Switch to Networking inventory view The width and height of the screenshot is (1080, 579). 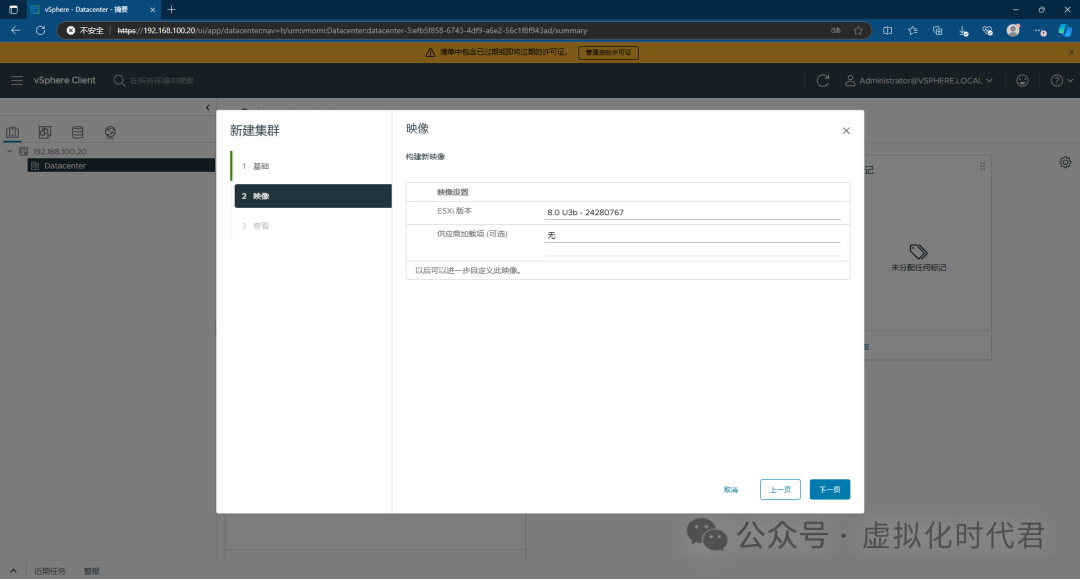point(110,132)
